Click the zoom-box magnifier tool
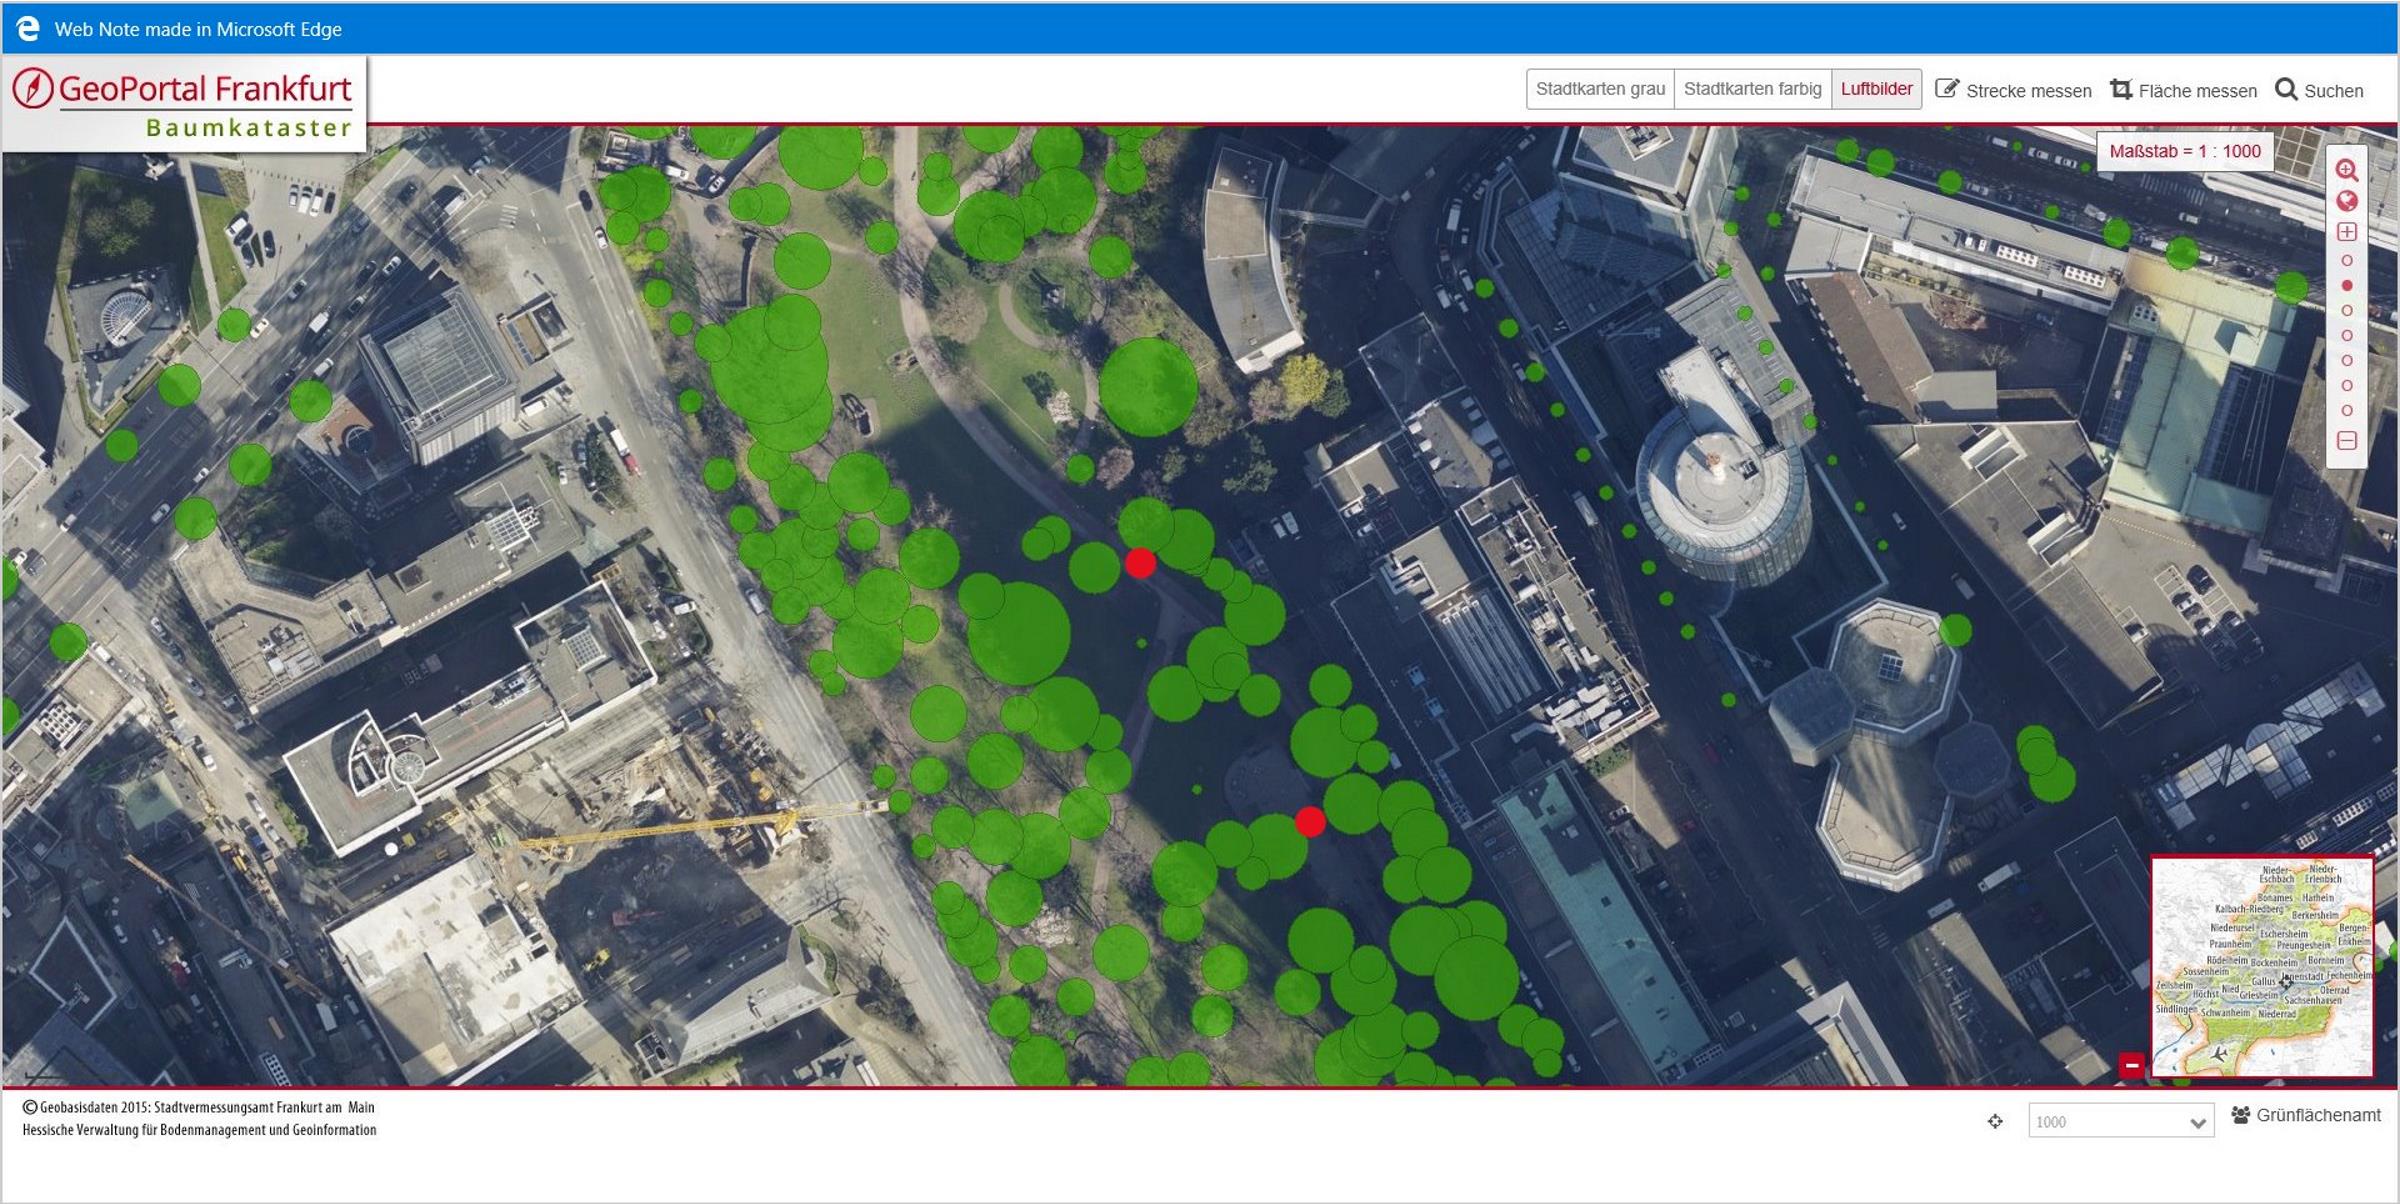2400x1204 pixels. click(2347, 170)
